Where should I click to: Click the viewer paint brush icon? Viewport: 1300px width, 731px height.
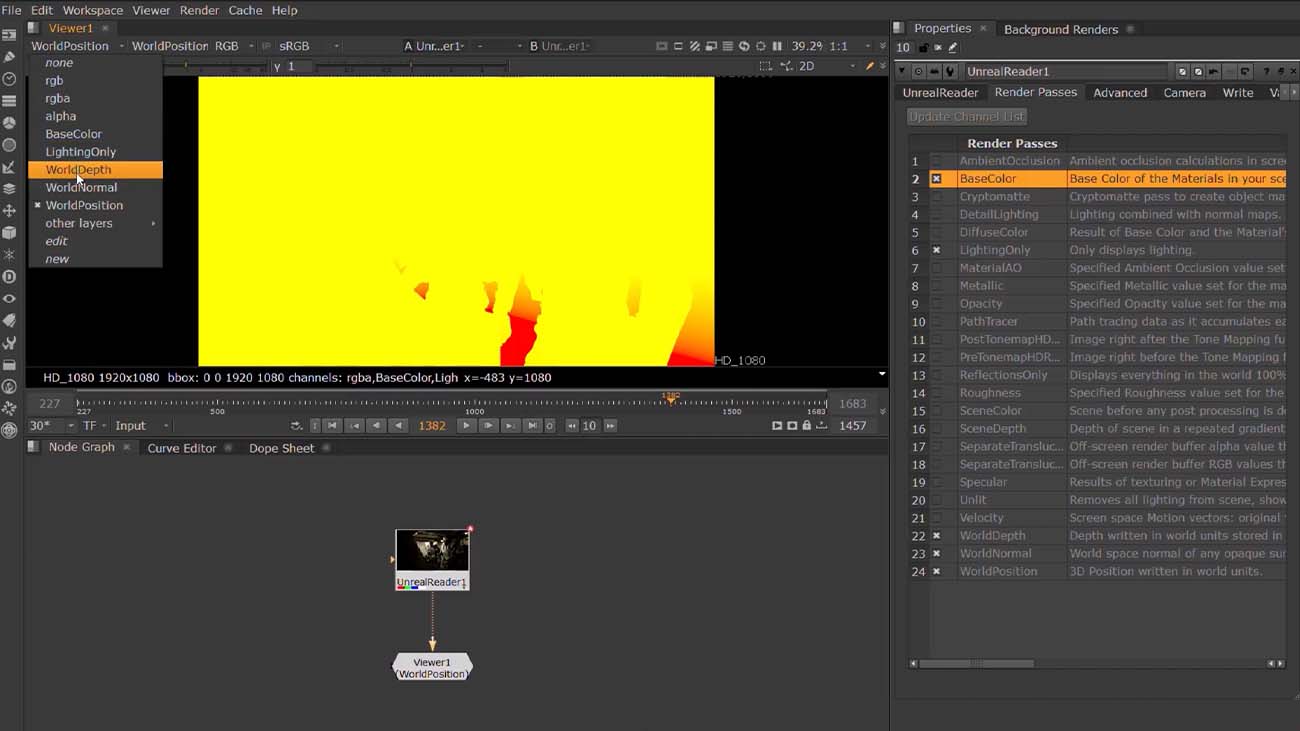coord(869,66)
